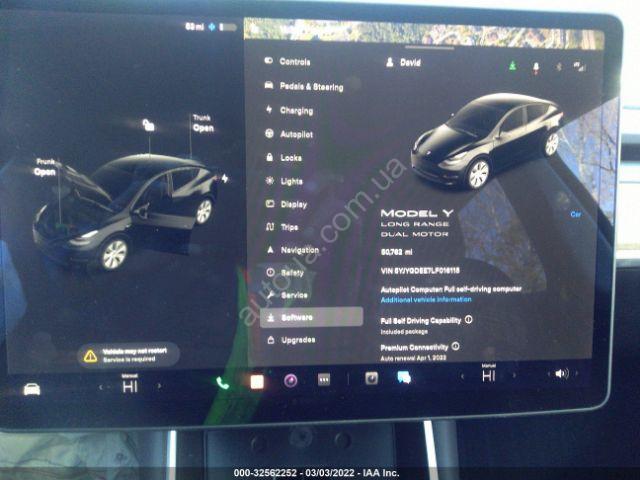Image resolution: width=640 pixels, height=480 pixels.
Task: Tap the charge port lightning bolt icon
Action: point(225,178)
